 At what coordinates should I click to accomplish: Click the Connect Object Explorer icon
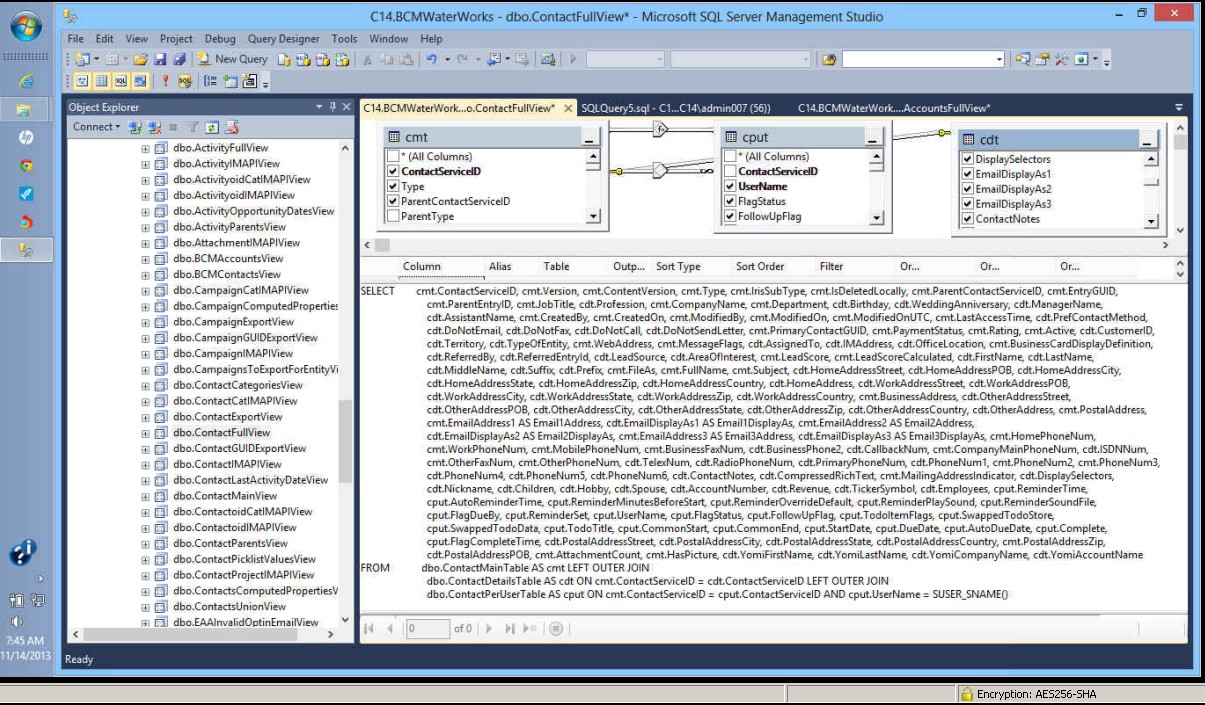coord(136,127)
